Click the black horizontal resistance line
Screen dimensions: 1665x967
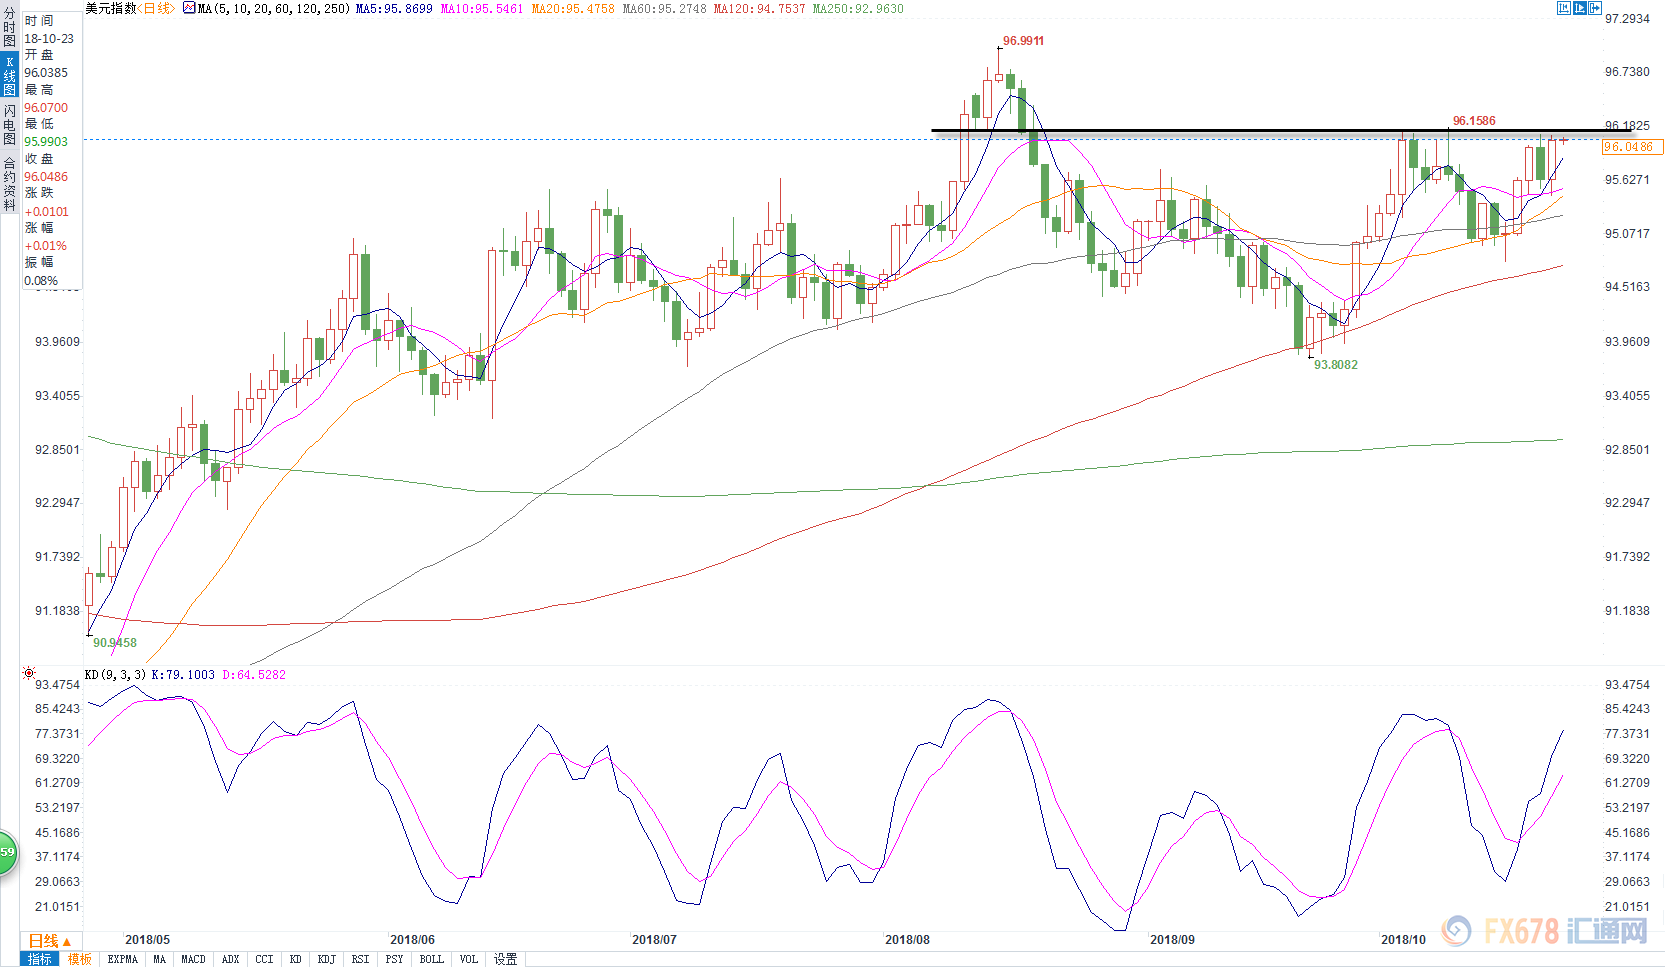[x=1281, y=130]
